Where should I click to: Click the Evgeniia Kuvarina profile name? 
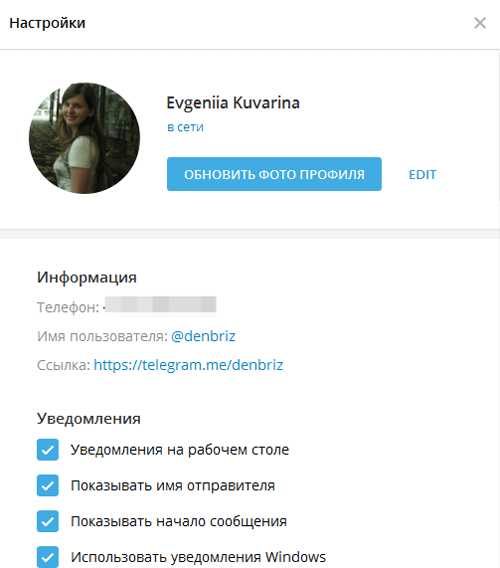tap(233, 103)
